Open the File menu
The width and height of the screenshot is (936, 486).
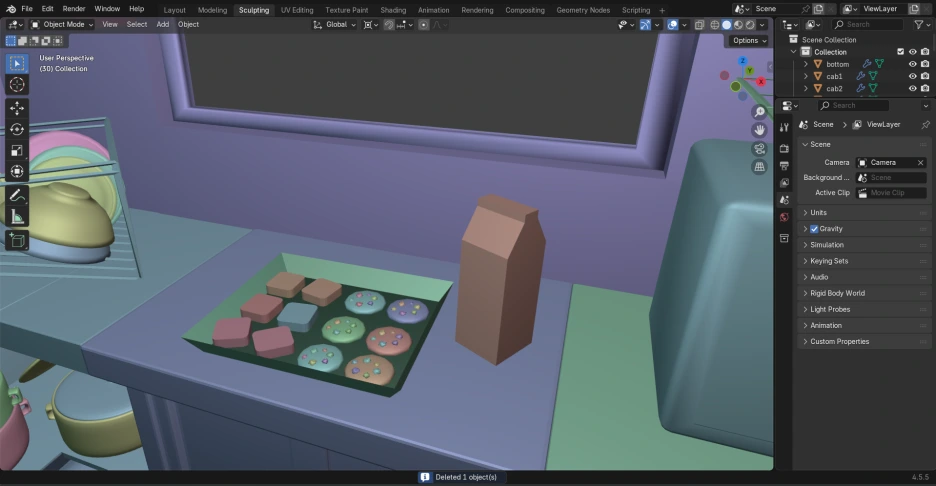[27, 9]
